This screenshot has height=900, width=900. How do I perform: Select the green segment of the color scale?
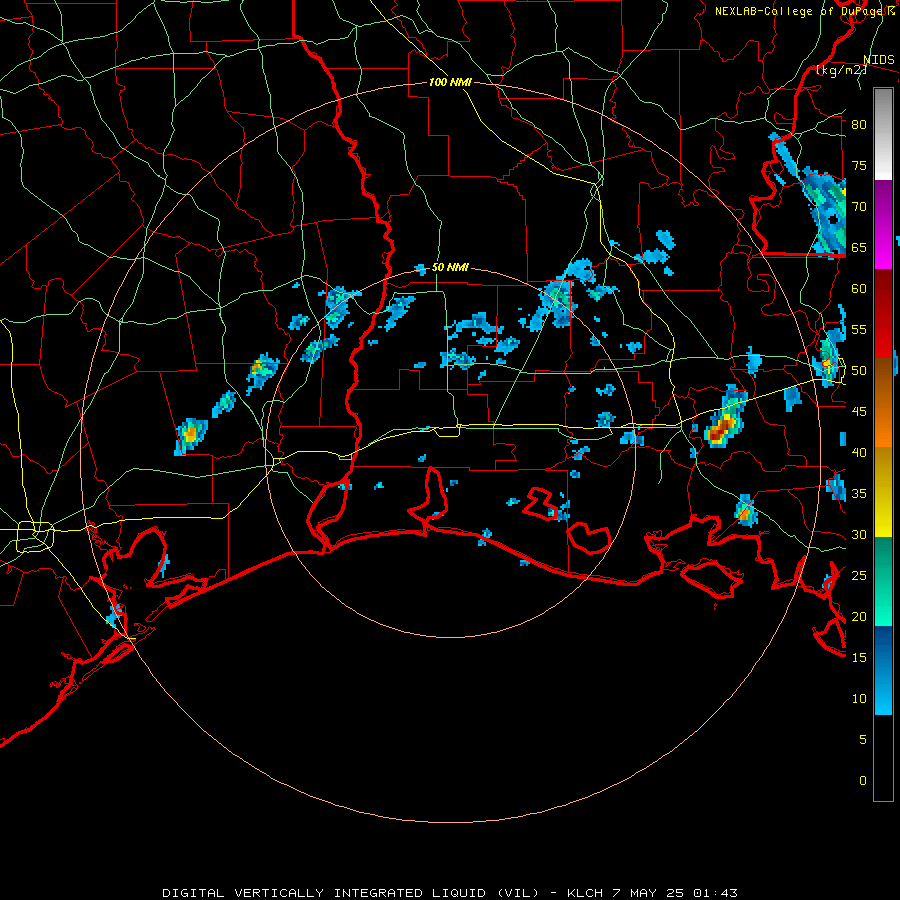pos(883,581)
